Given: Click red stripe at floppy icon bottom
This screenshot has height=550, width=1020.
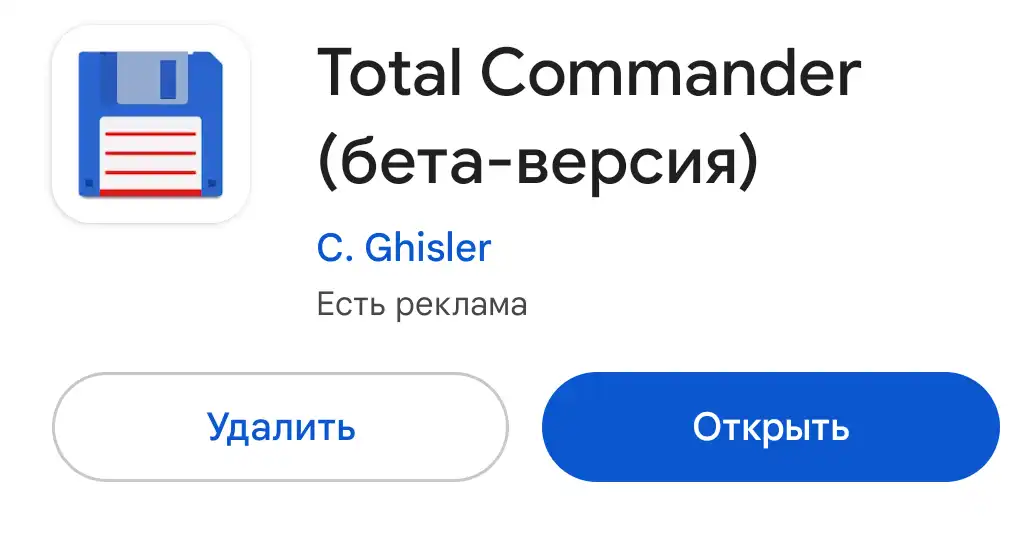Looking at the screenshot, I should point(150,193).
